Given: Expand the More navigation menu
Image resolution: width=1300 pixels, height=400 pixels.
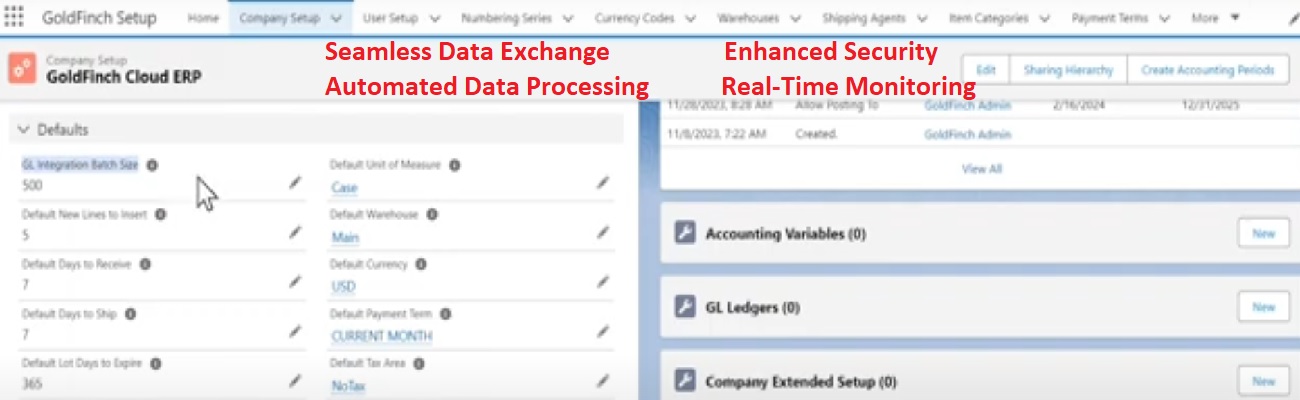Looking at the screenshot, I should point(1215,18).
